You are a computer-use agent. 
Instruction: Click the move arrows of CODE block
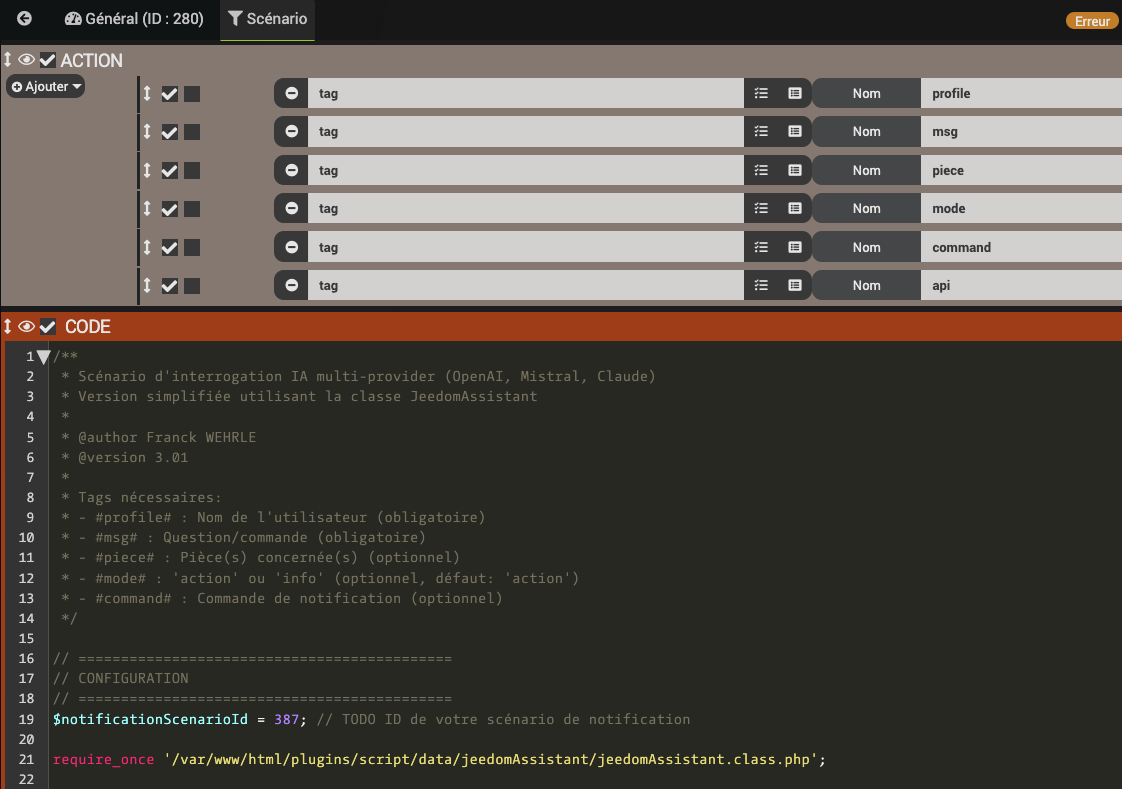8,326
